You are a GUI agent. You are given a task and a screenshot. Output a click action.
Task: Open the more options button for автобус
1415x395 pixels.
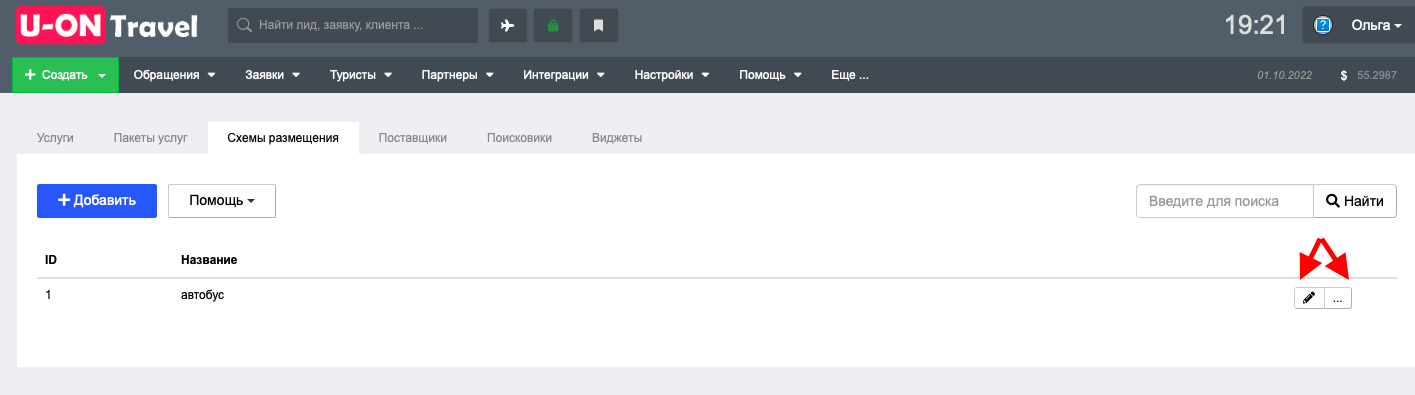click(x=1338, y=298)
